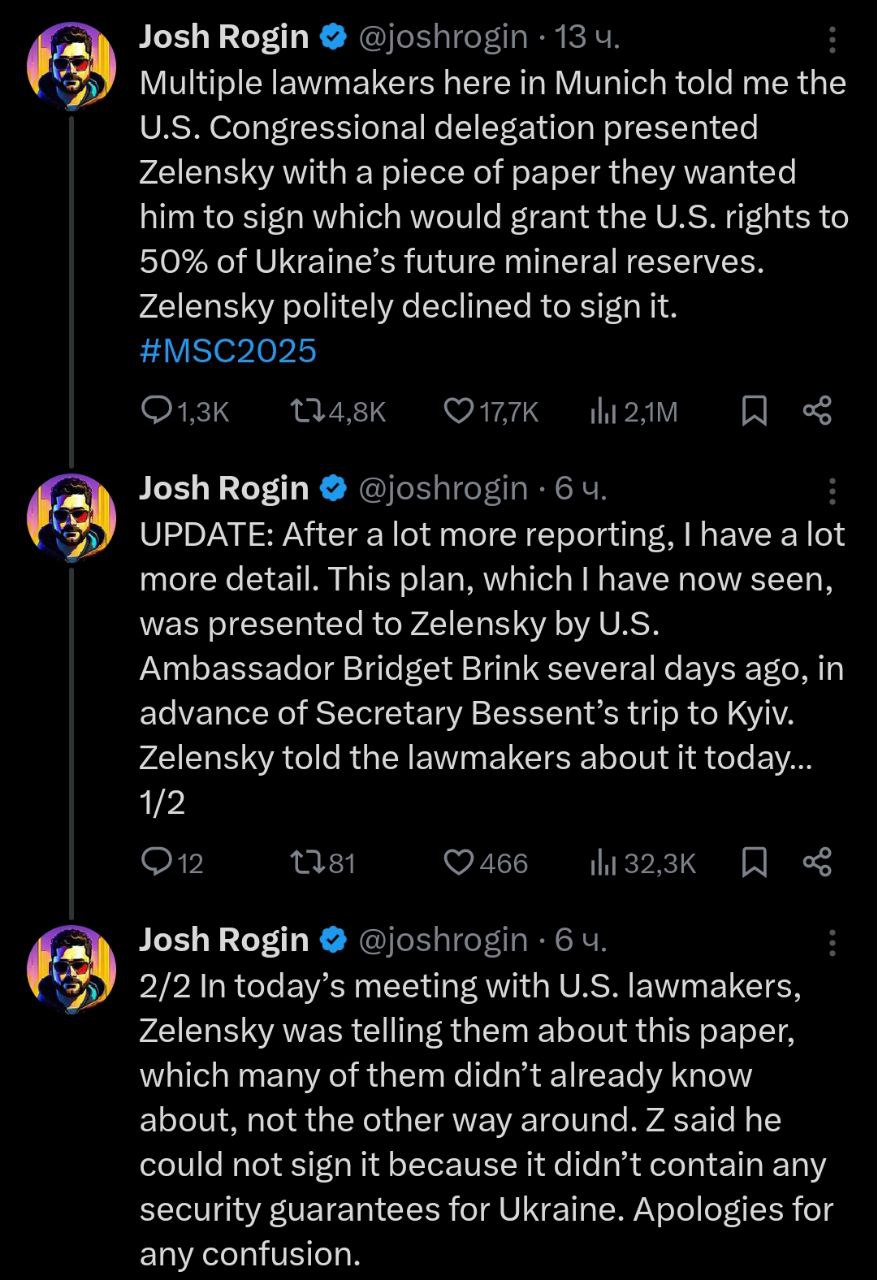The image size is (877, 1280).
Task: Reply to the first Munich lawmakers tweet
Action: pos(158,411)
